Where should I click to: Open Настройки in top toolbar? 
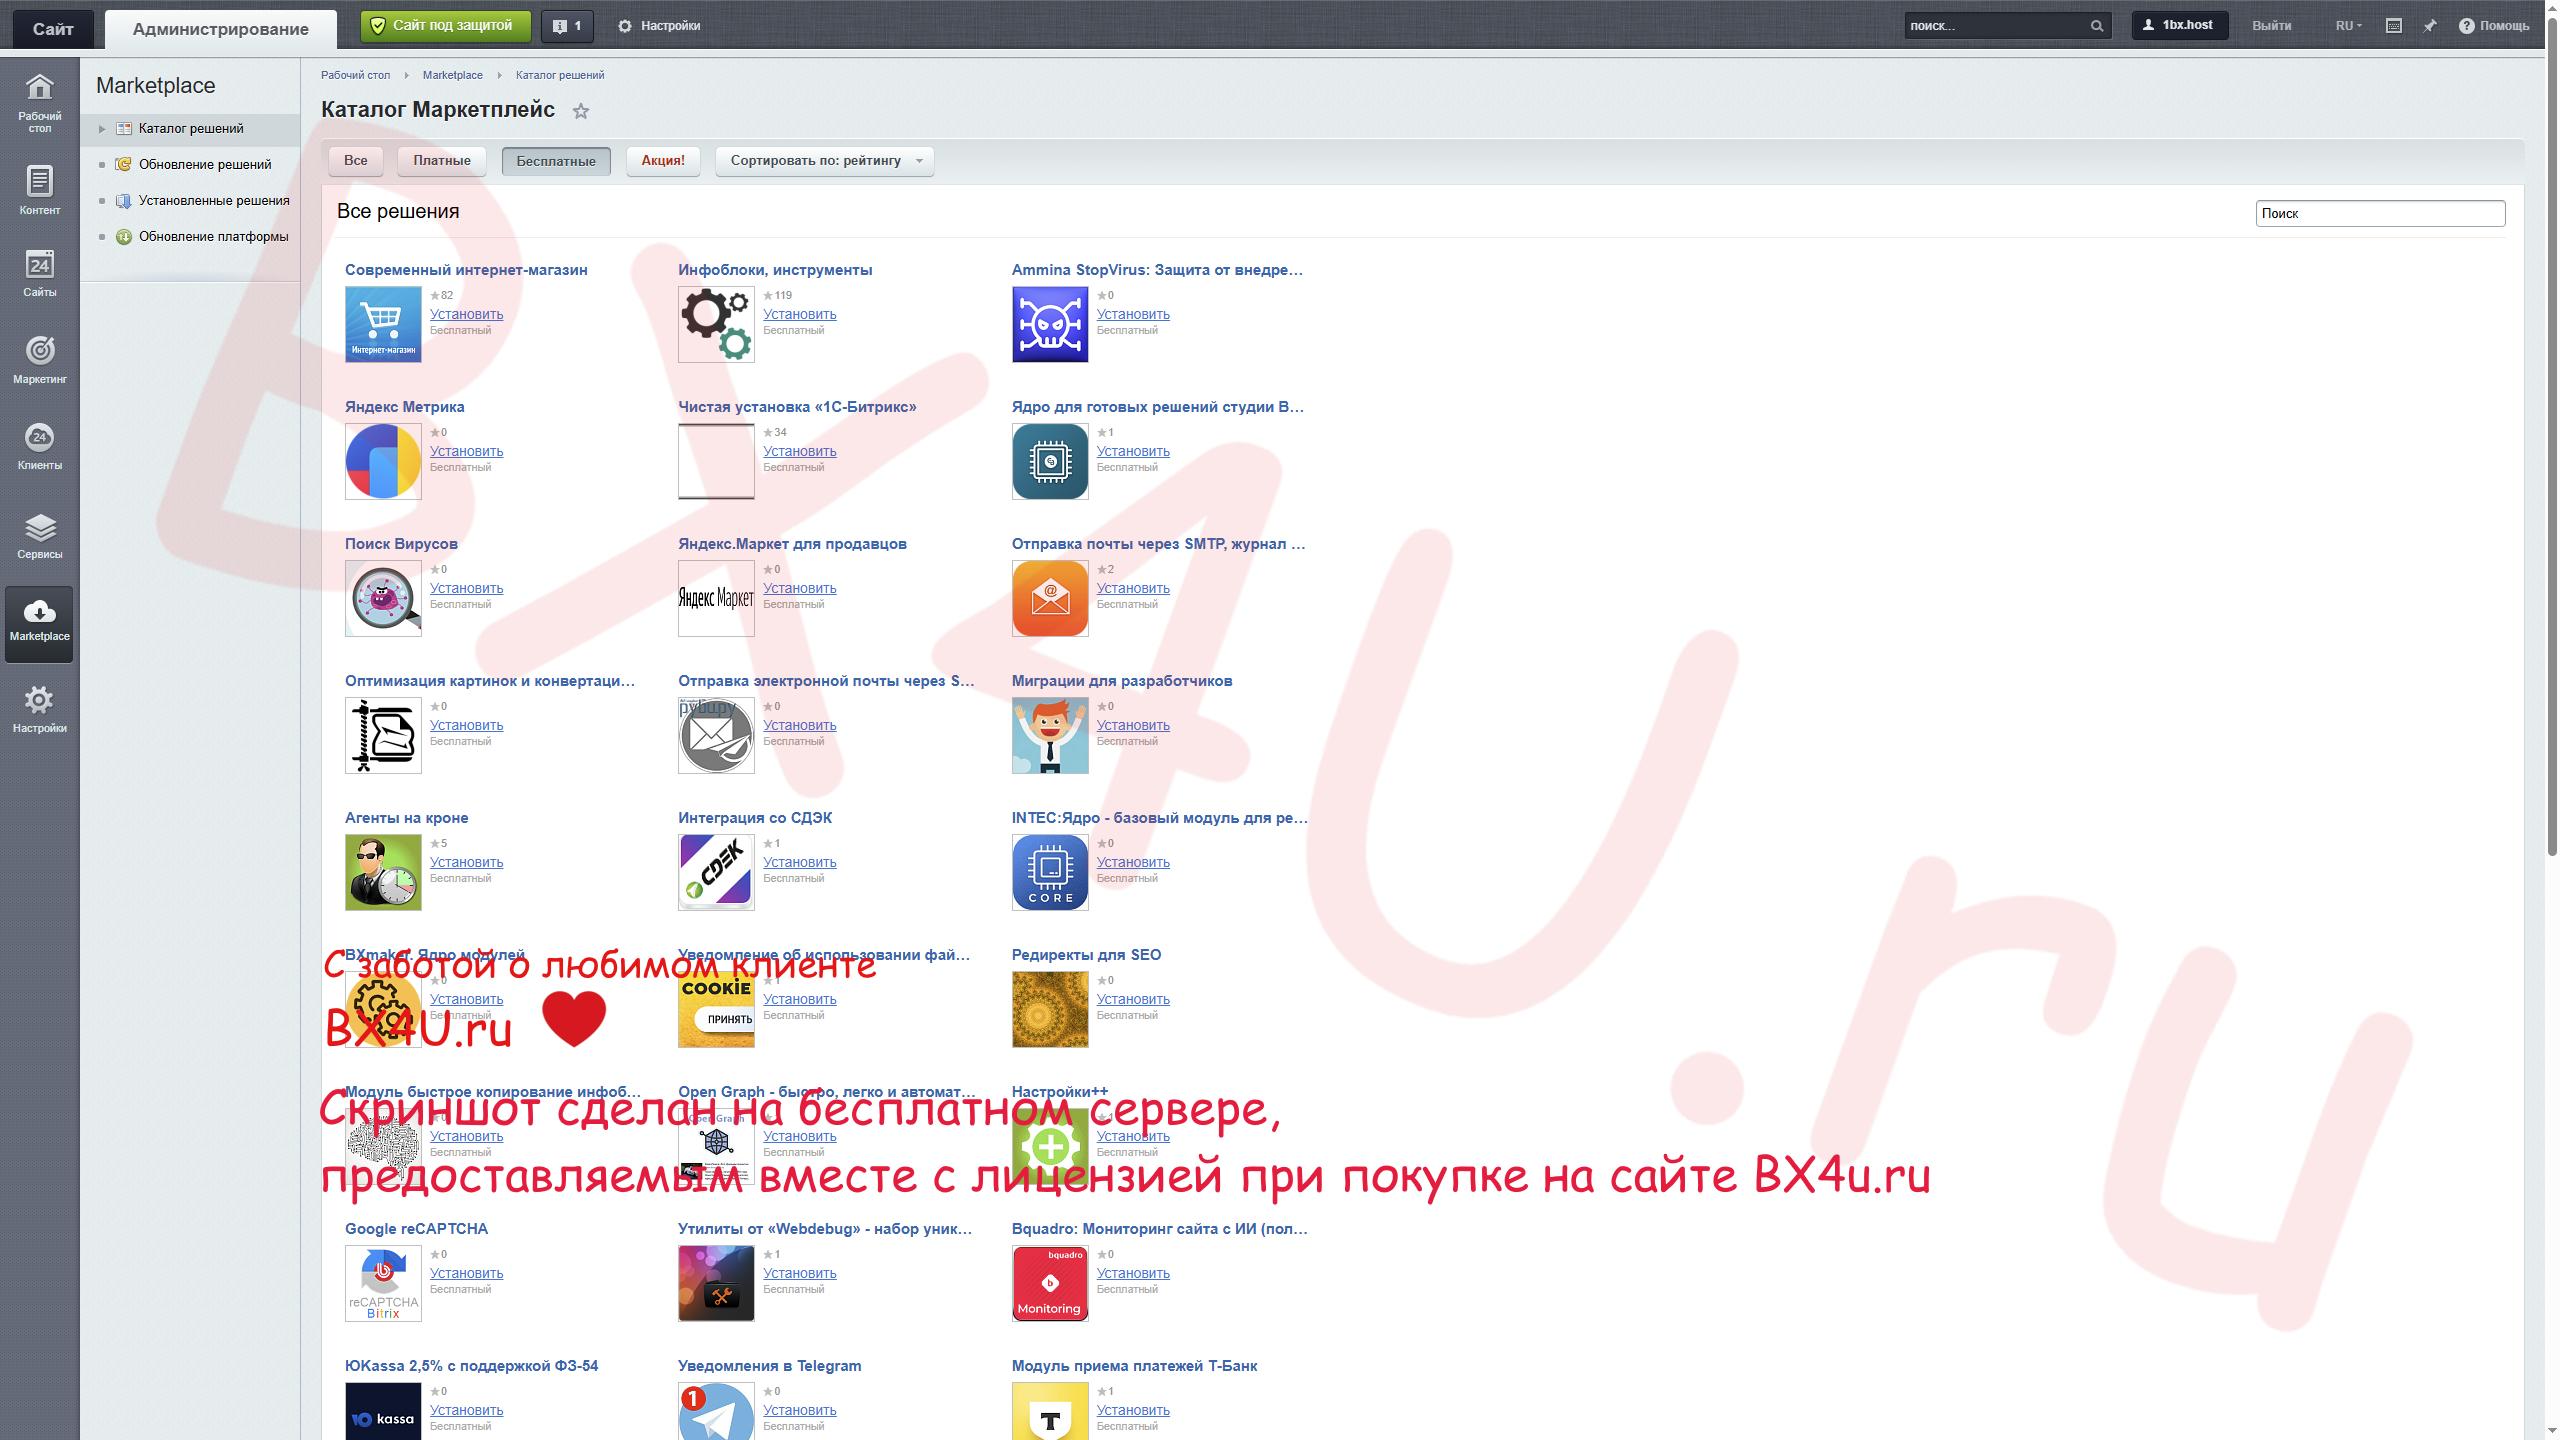tap(659, 26)
